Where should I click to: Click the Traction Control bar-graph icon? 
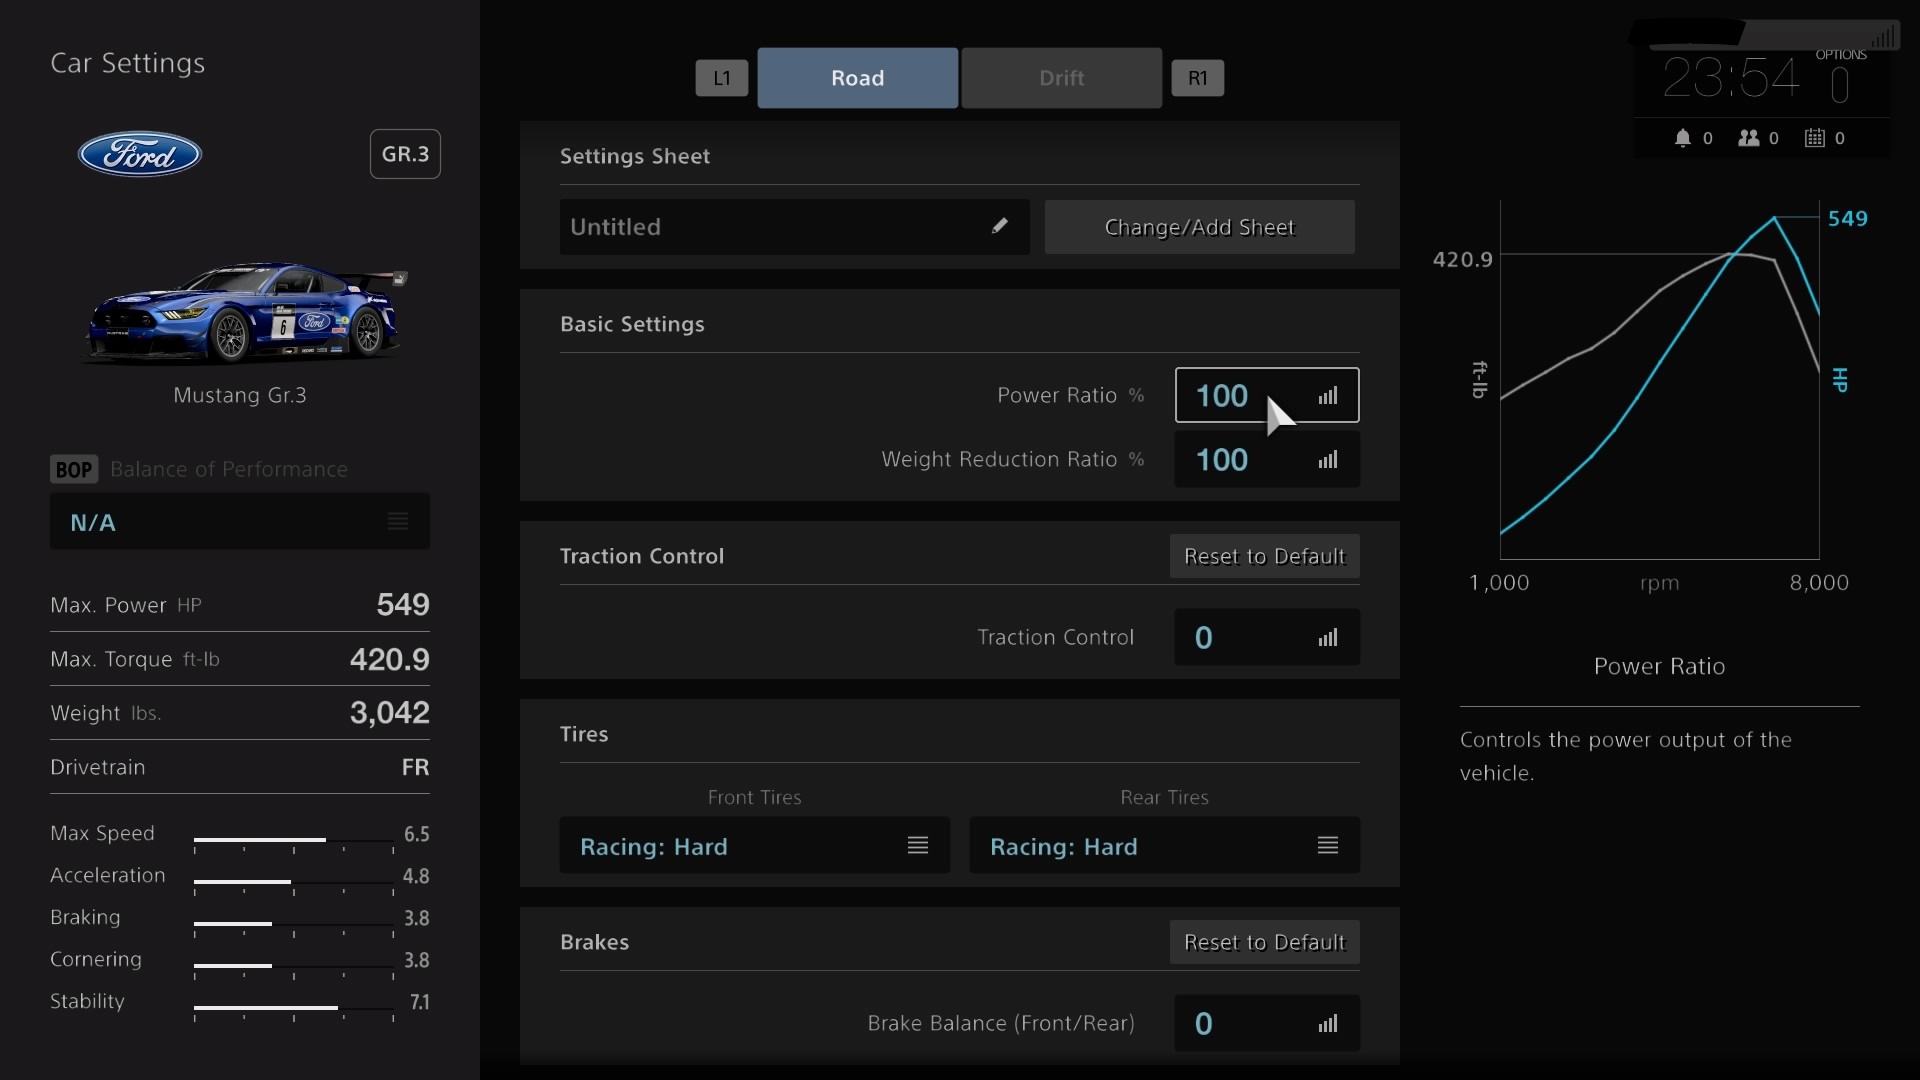(1327, 638)
